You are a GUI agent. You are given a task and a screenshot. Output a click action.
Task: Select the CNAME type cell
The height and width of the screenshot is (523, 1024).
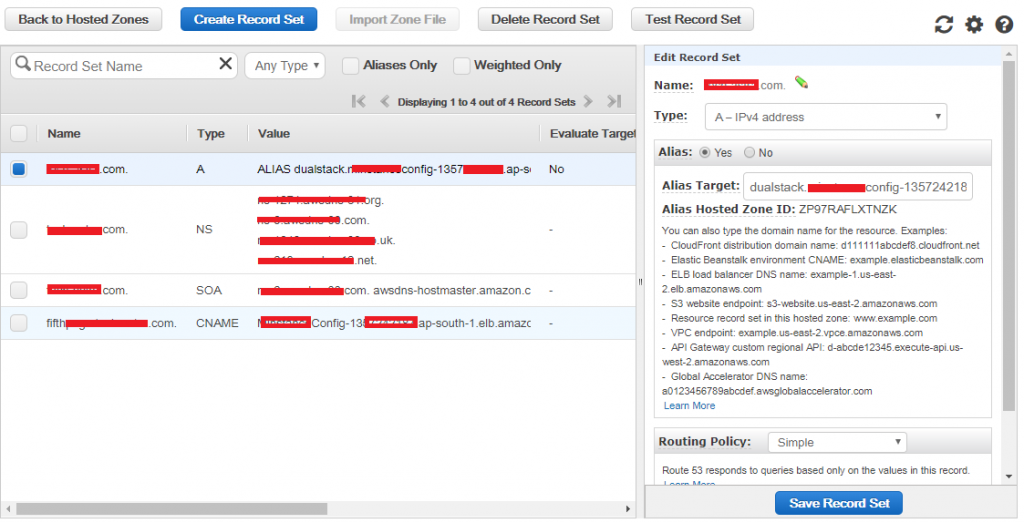pos(217,323)
